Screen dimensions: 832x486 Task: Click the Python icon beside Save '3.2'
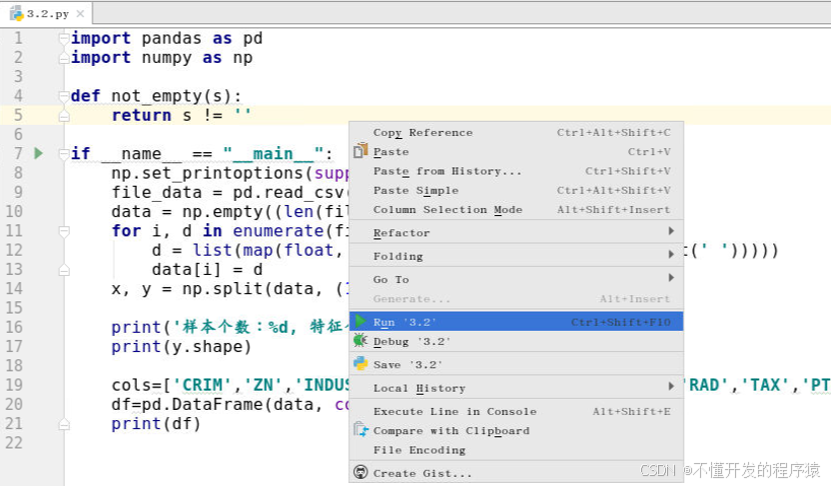click(361, 363)
